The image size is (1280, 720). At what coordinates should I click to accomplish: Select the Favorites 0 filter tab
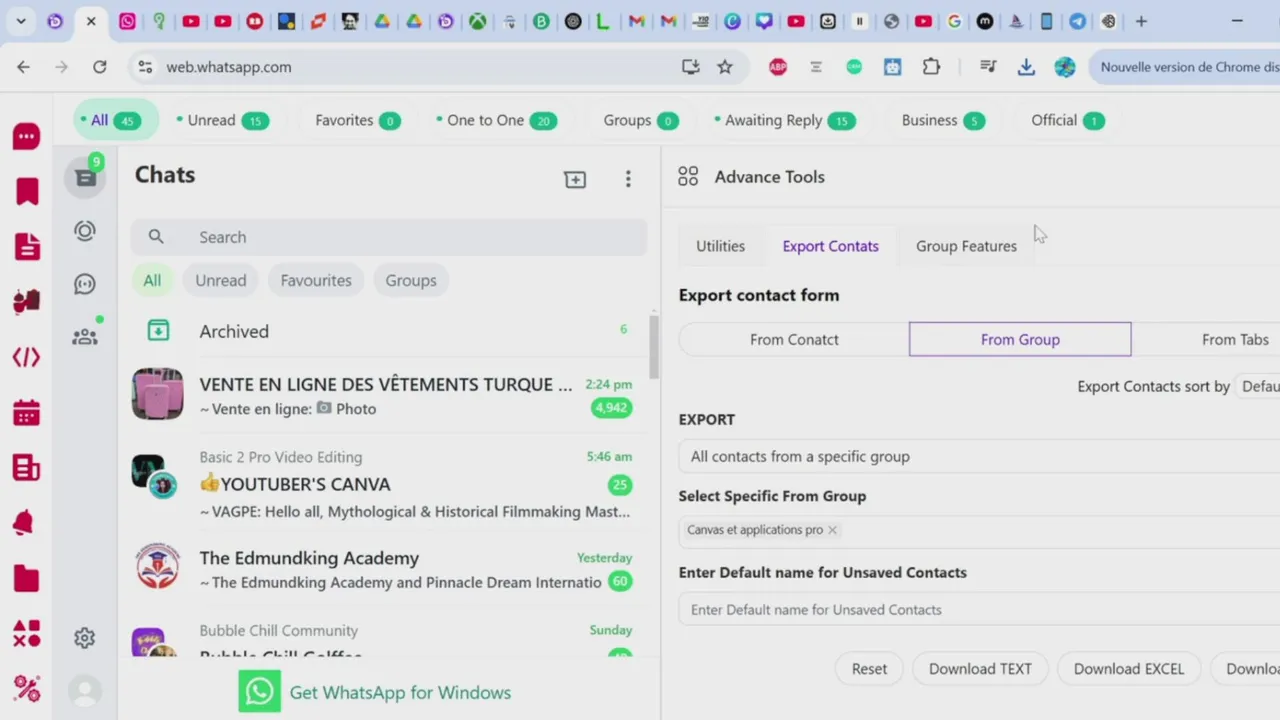[x=358, y=120]
